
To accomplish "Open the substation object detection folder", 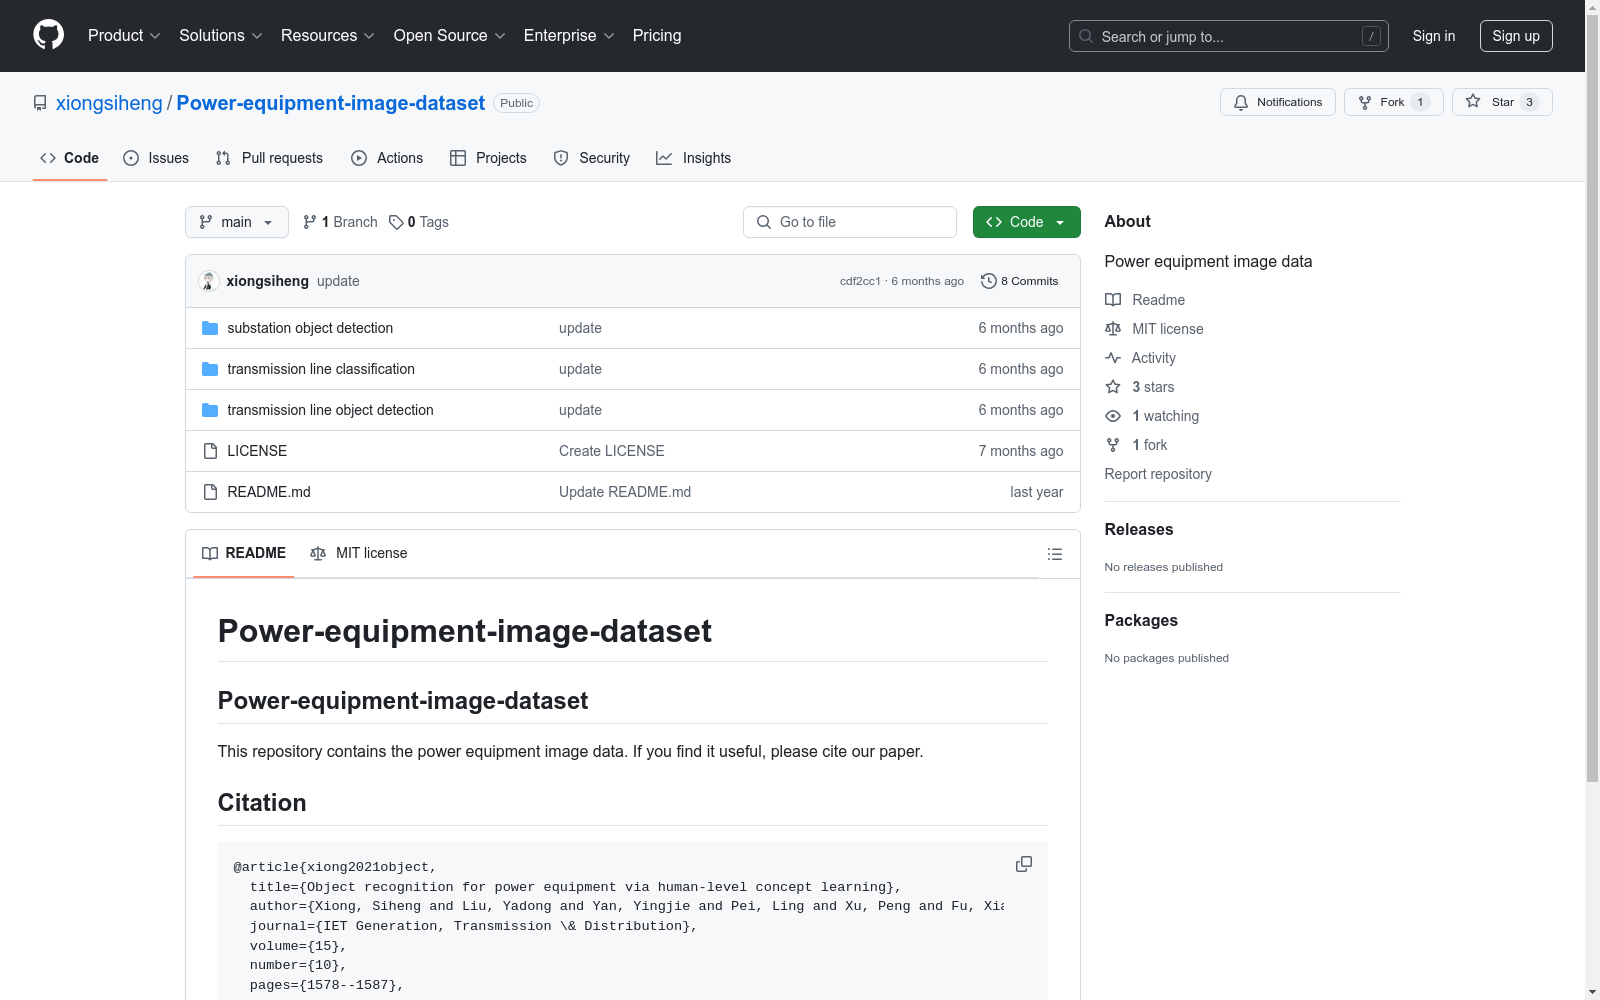I will click(310, 328).
